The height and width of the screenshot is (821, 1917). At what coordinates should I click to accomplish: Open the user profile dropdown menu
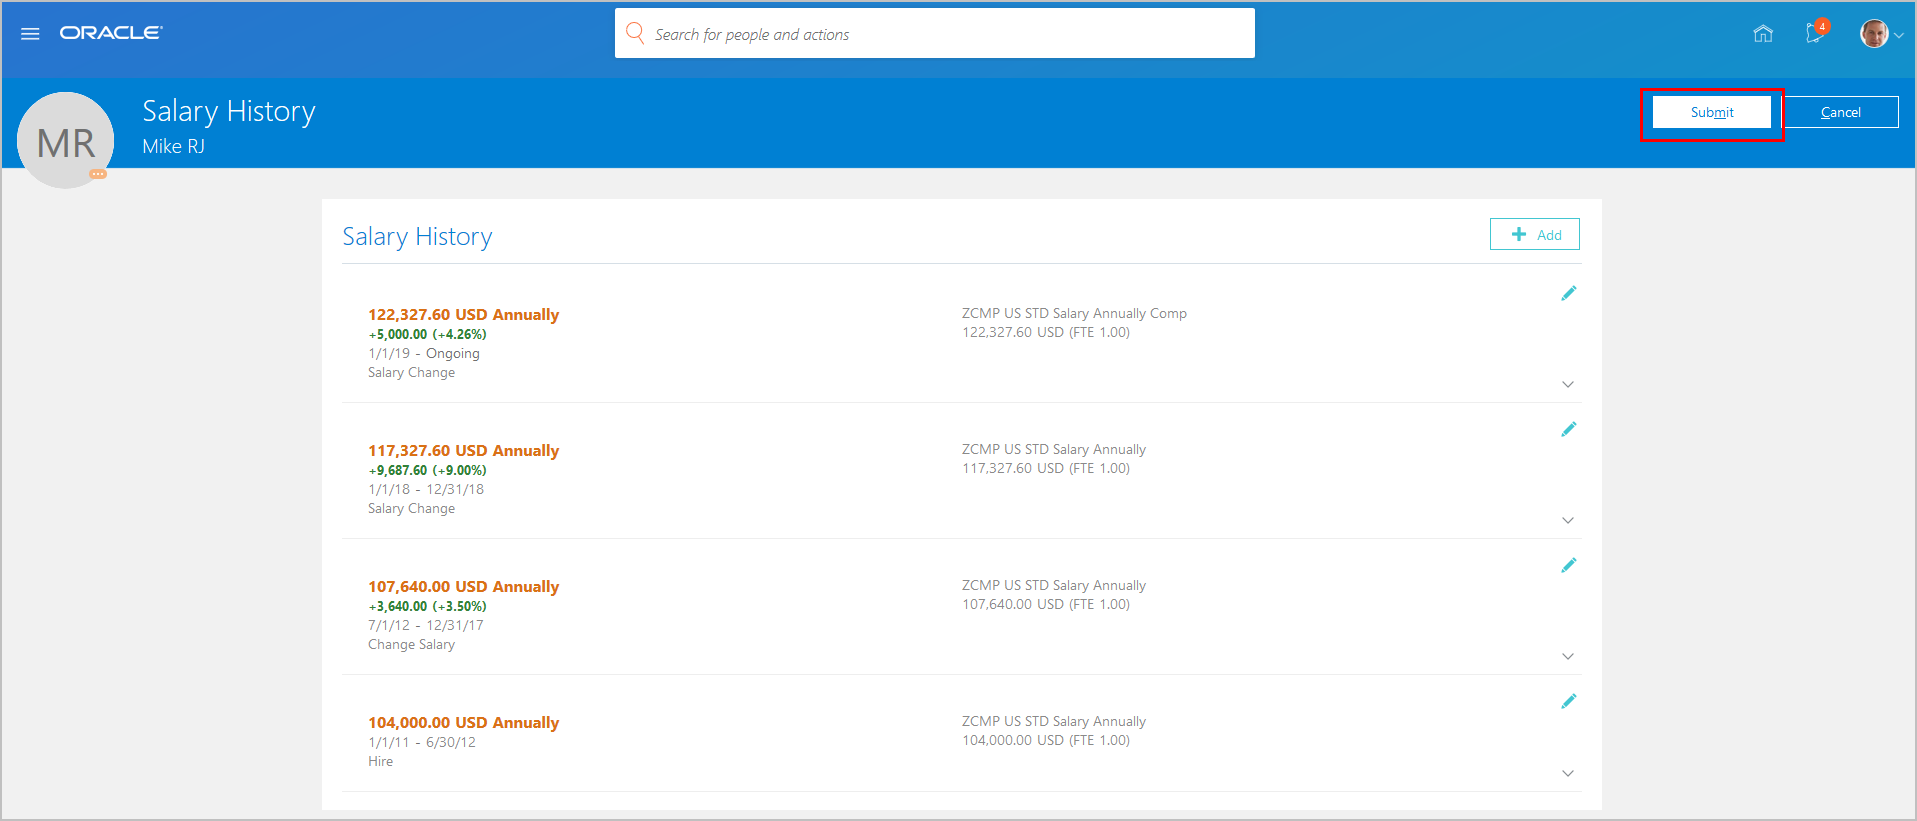(x=1881, y=34)
